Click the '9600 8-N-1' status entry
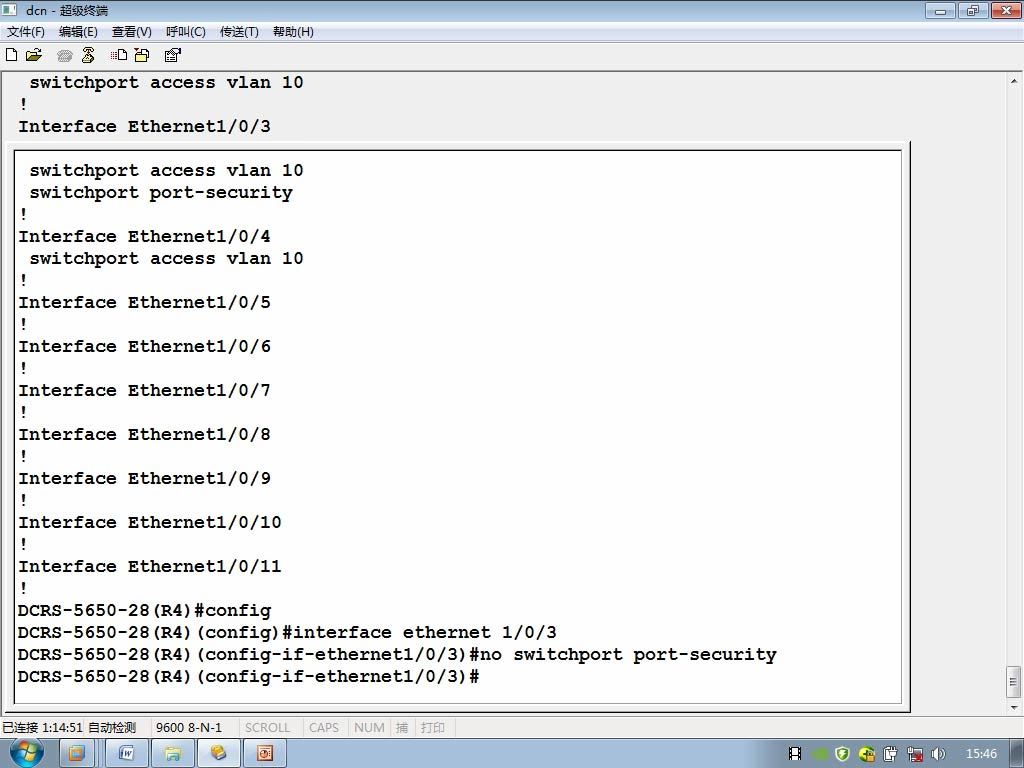 pos(189,728)
